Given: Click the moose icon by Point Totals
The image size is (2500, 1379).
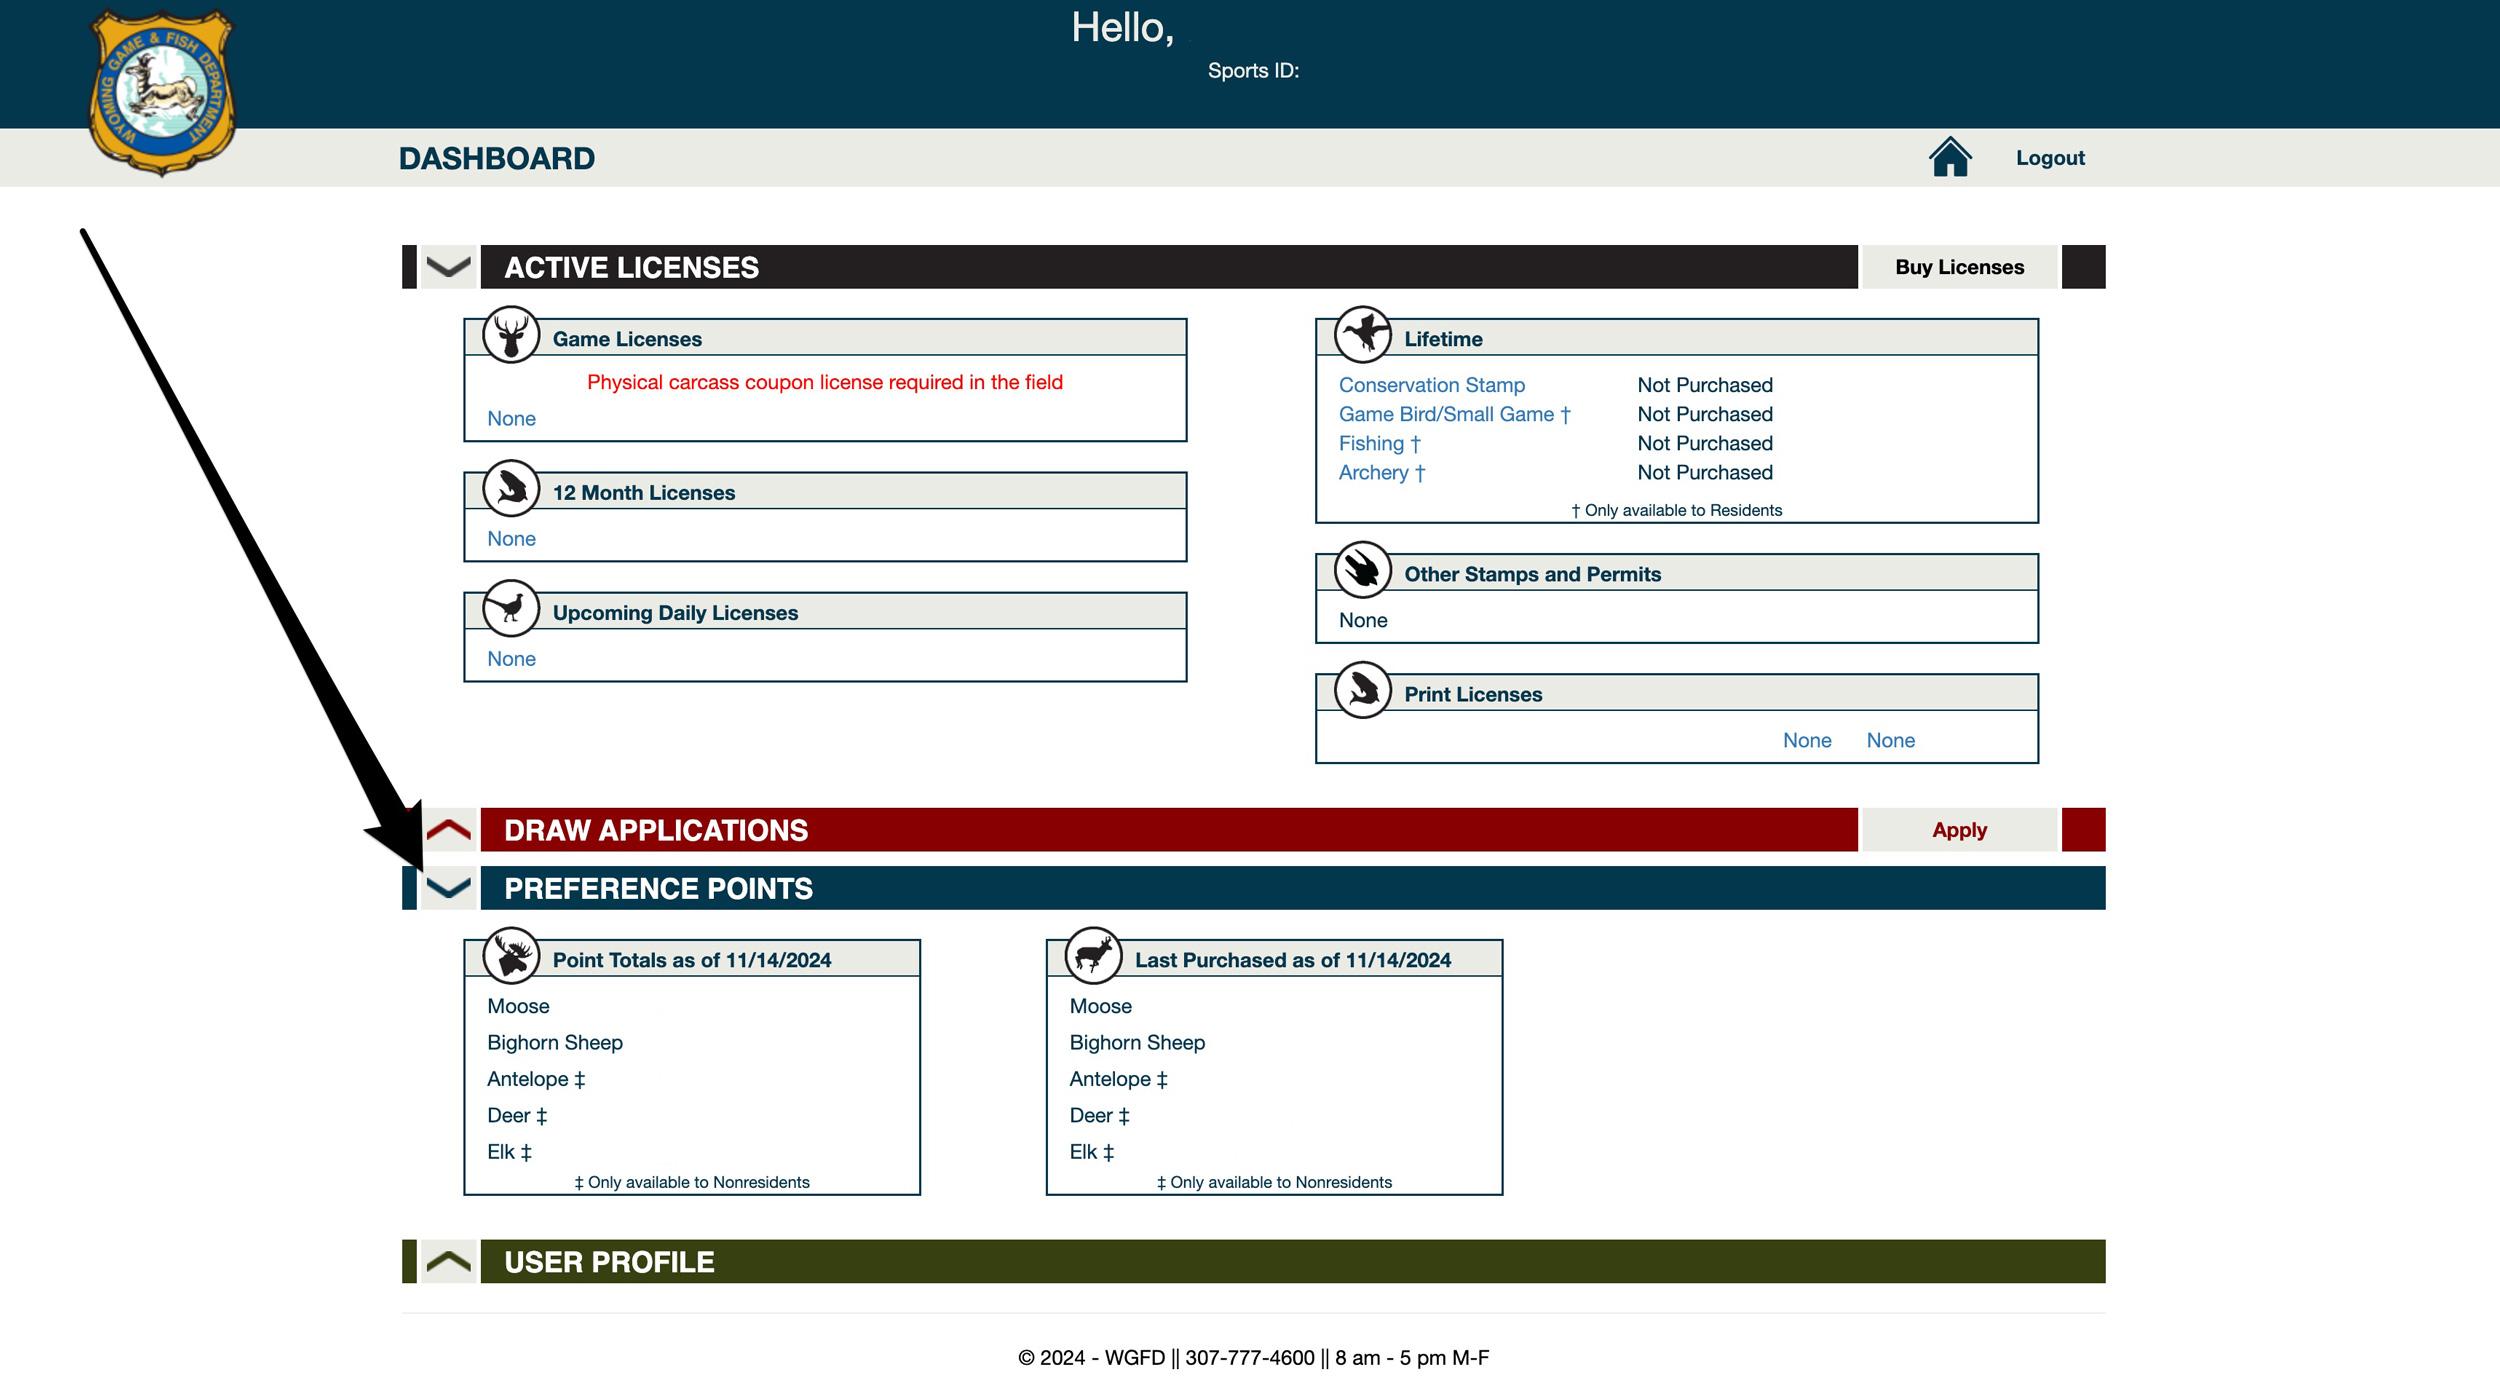Looking at the screenshot, I should (512, 956).
